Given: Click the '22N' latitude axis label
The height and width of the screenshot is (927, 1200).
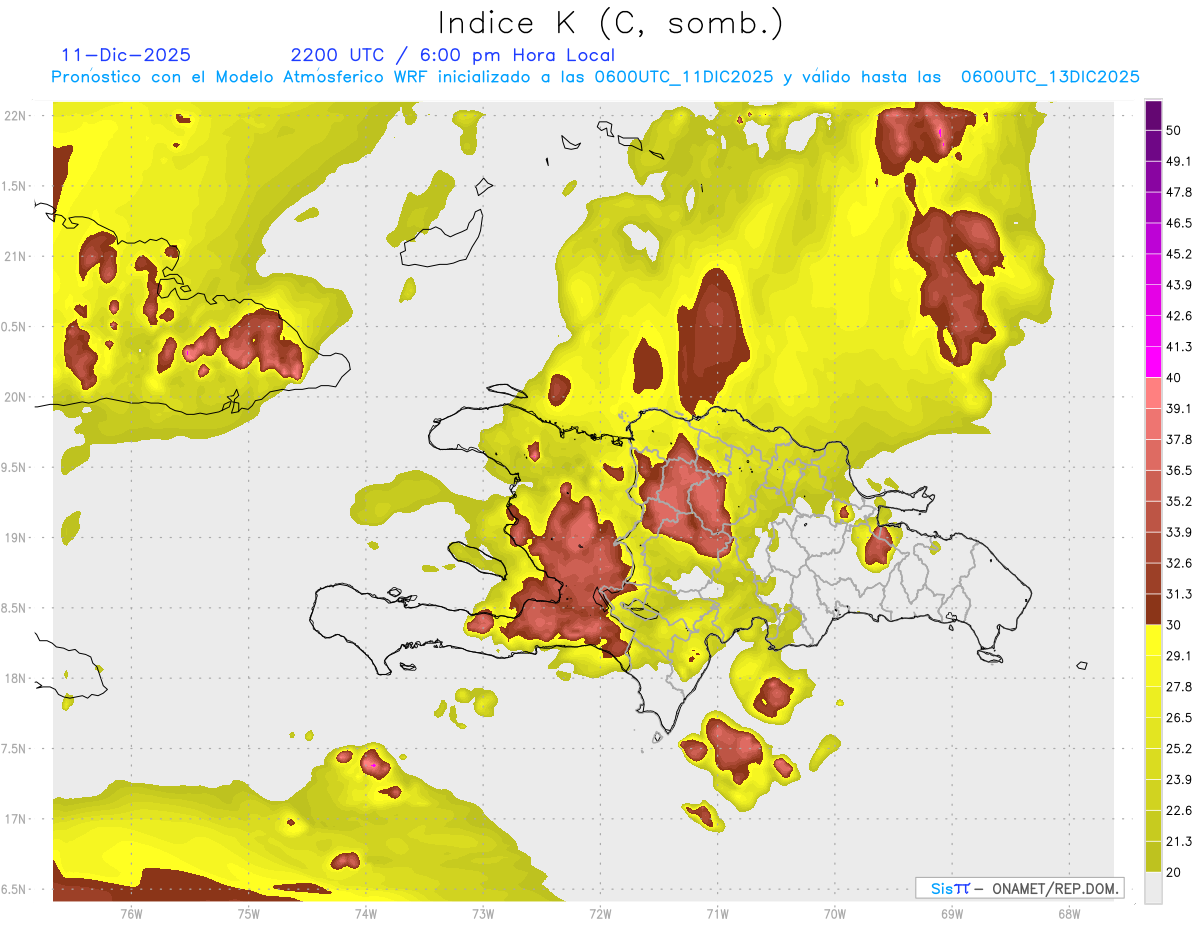Looking at the screenshot, I should [15, 115].
